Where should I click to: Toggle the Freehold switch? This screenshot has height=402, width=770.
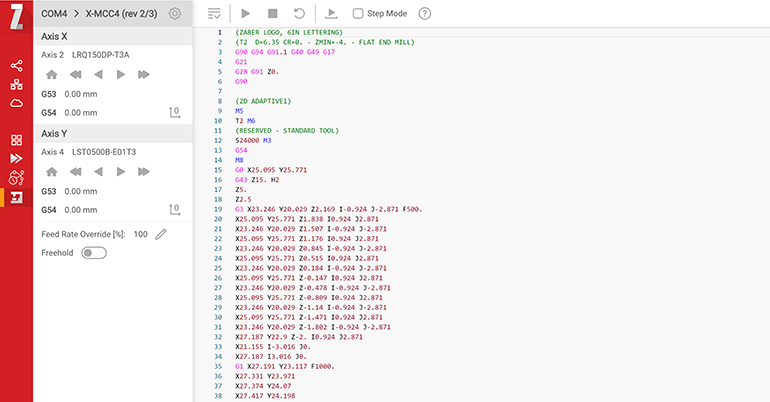(94, 254)
